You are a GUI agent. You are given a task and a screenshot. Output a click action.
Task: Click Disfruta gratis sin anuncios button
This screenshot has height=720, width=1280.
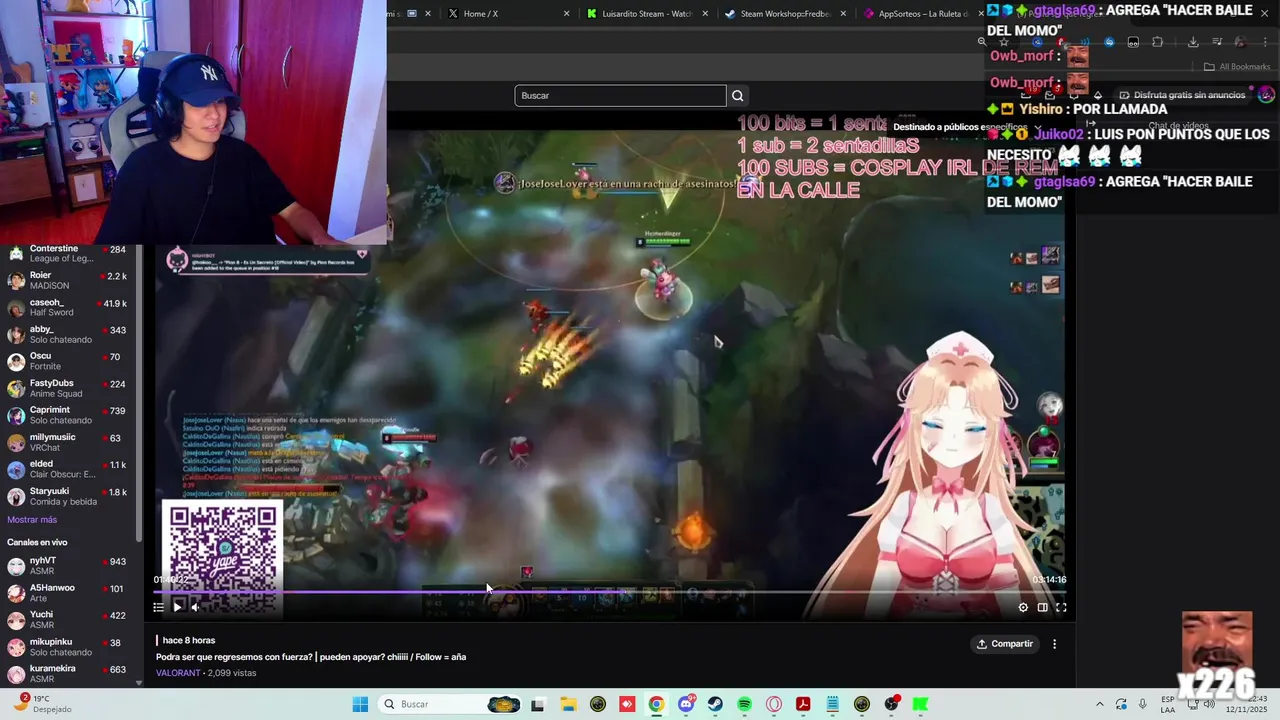point(1182,95)
